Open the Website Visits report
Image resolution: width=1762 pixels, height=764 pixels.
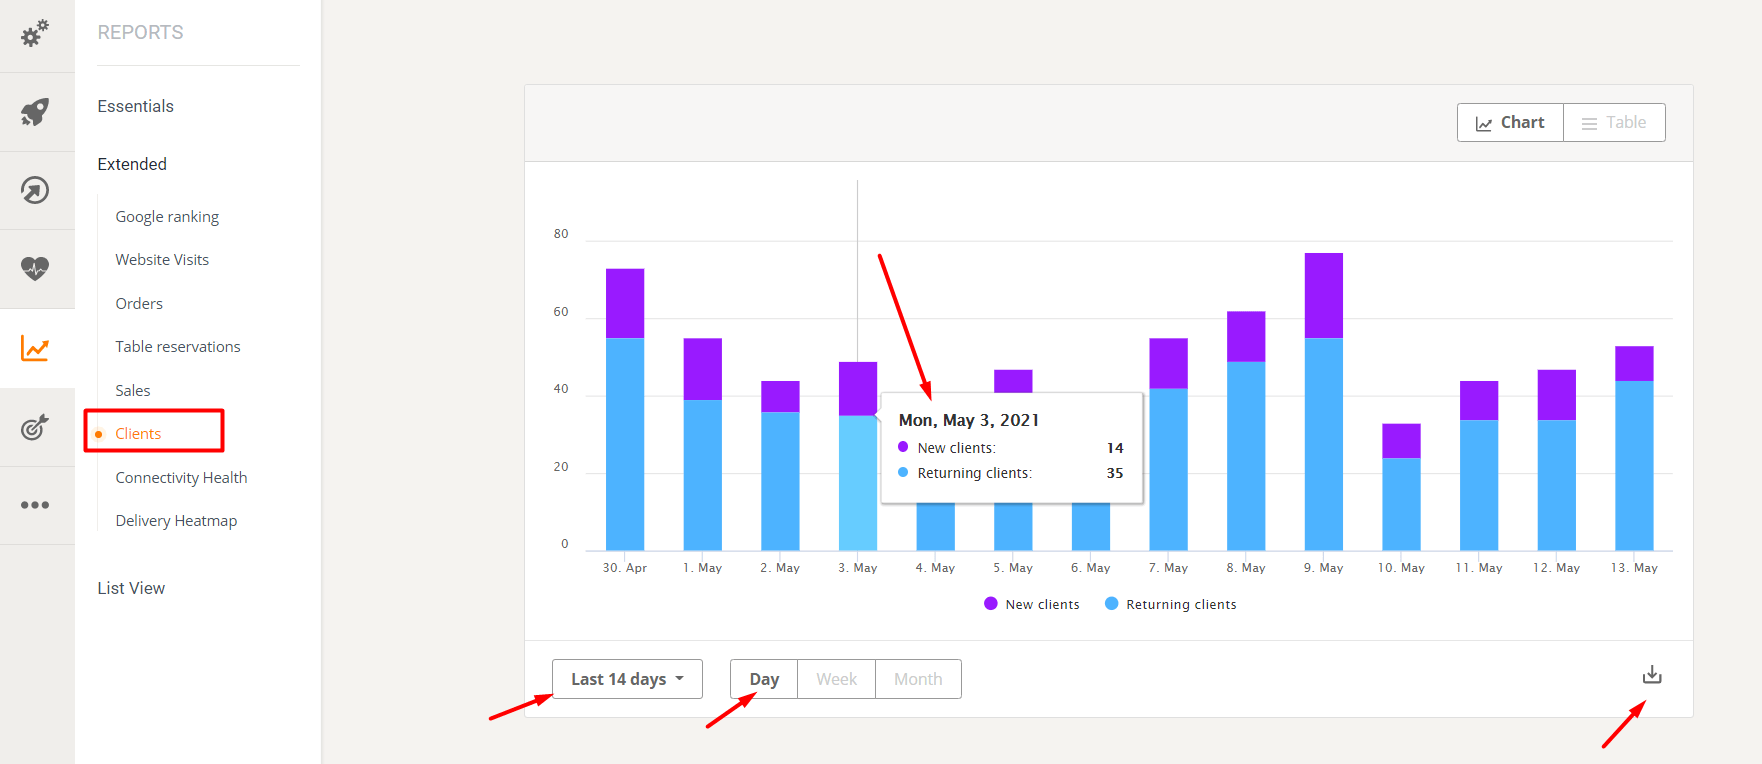coord(162,260)
